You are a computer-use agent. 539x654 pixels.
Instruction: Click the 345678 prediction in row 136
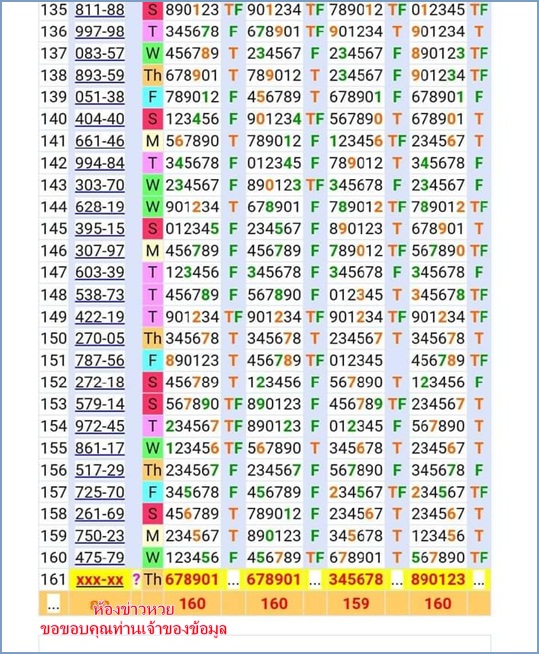[x=192, y=32]
